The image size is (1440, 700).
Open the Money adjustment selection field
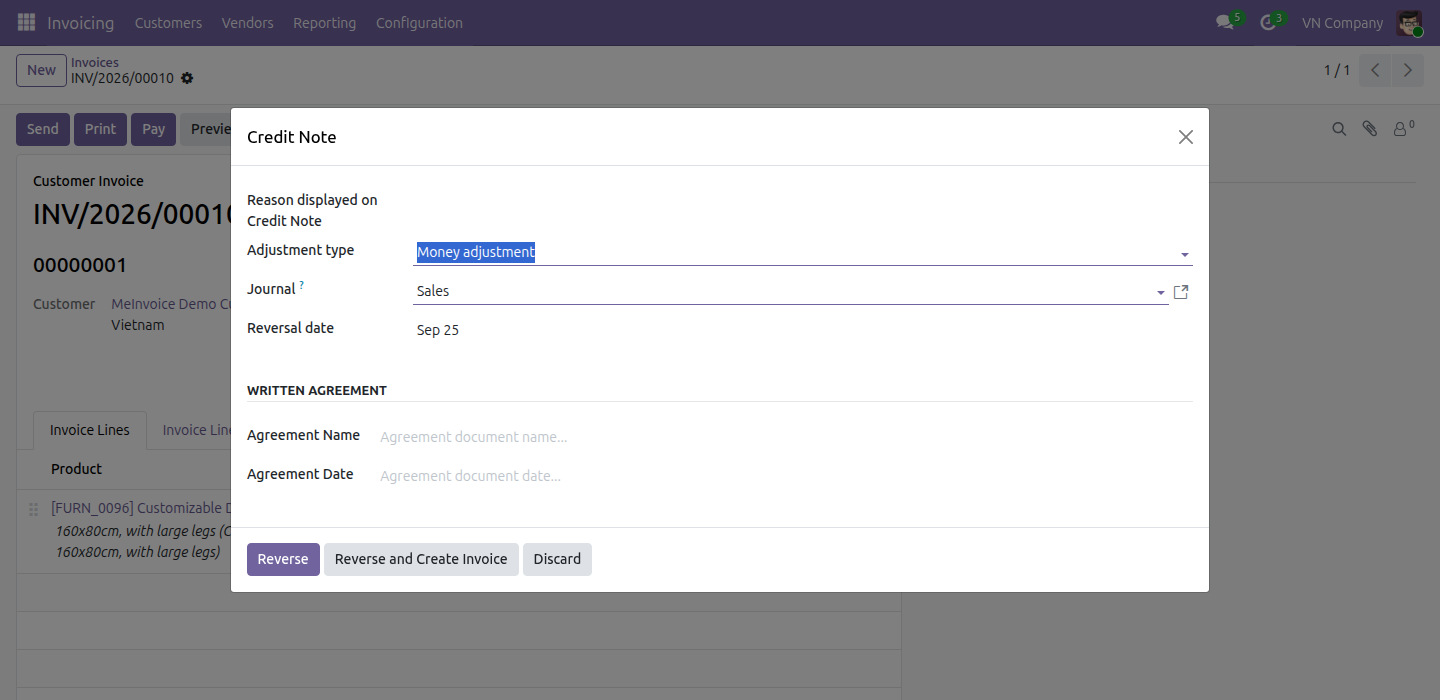tap(803, 252)
